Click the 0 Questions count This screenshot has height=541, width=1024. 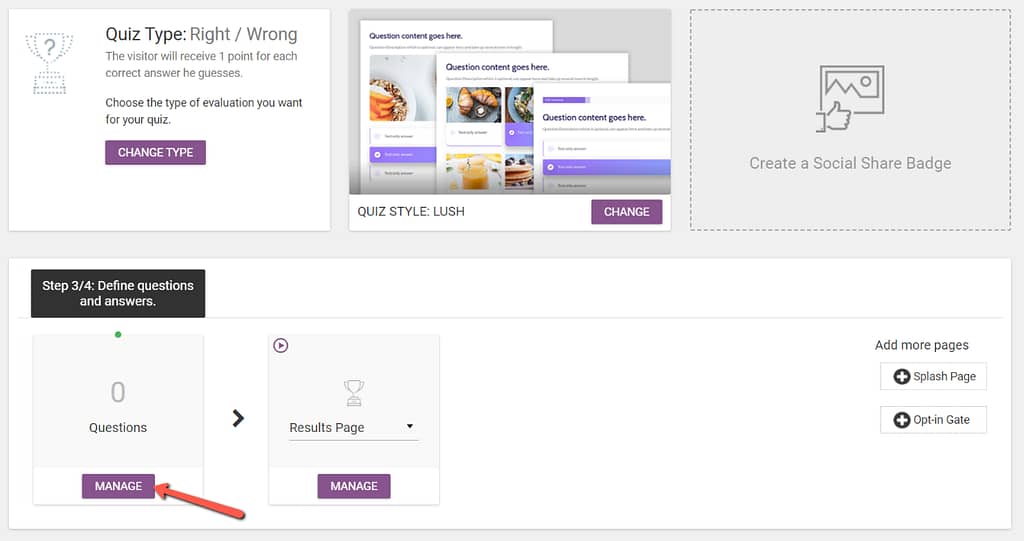pyautogui.click(x=118, y=392)
